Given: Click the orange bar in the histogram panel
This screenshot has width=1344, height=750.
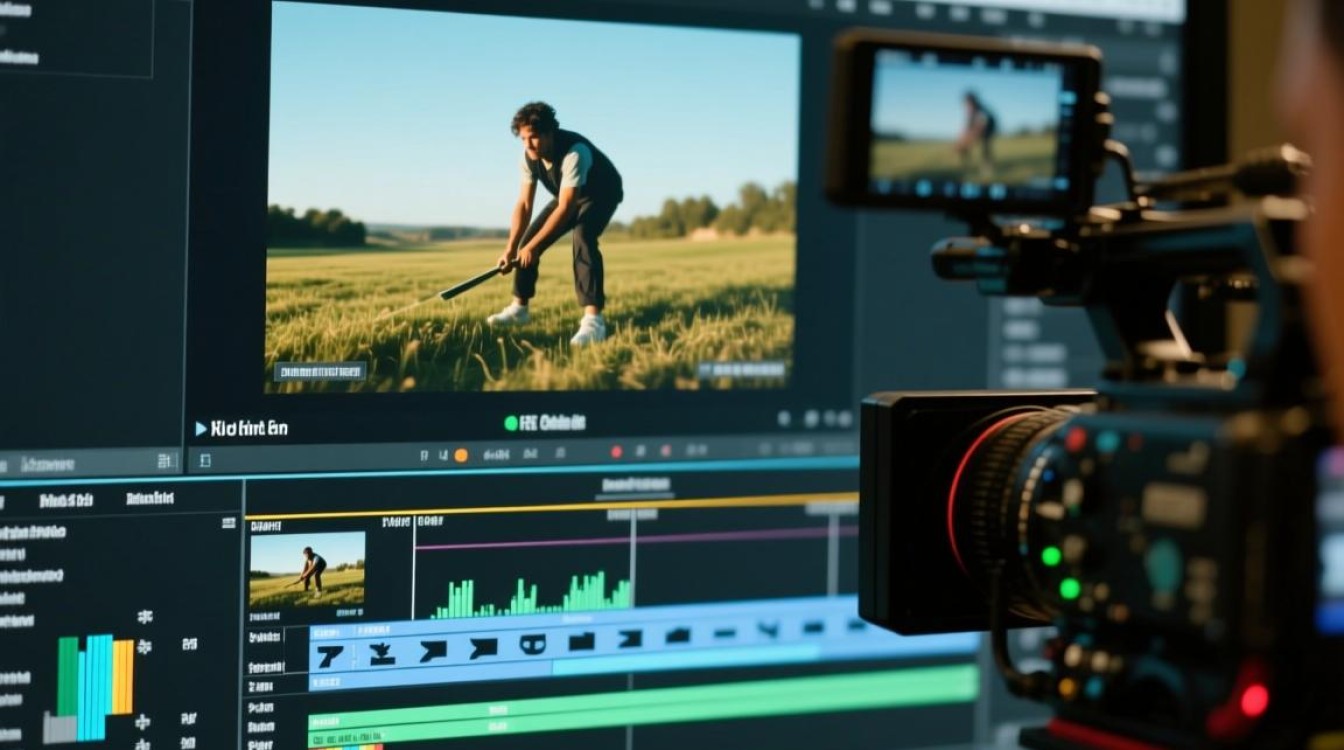Looking at the screenshot, I should click(123, 677).
